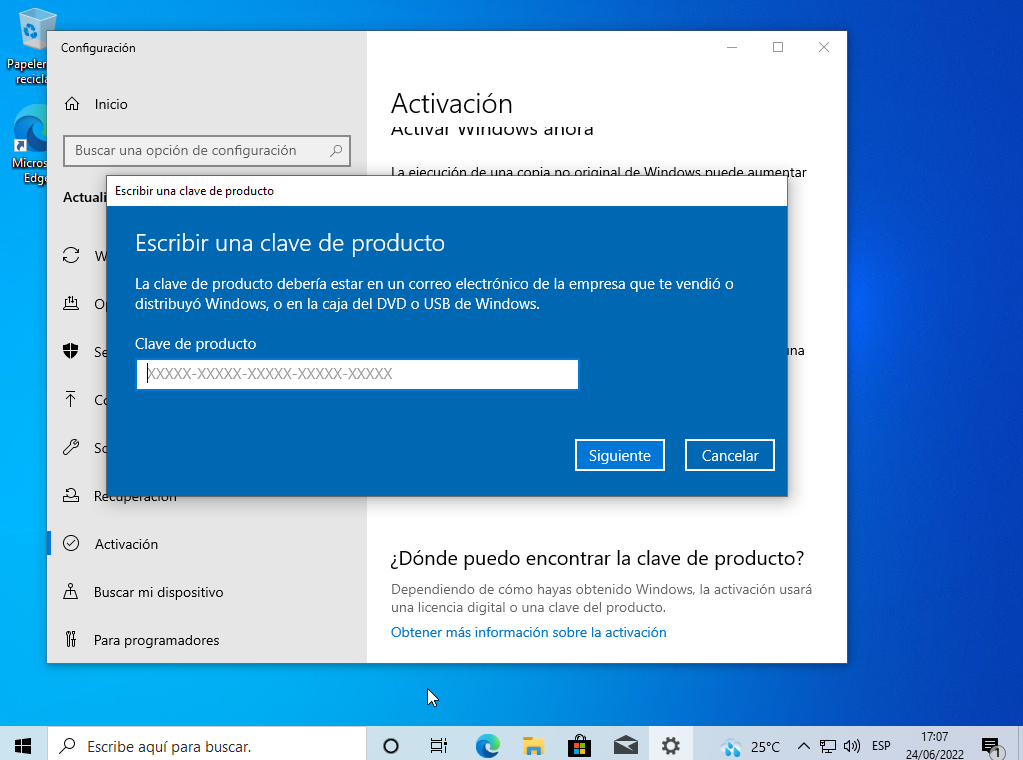Expand the hidden system tray icons
1023x760 pixels.
pos(804,746)
